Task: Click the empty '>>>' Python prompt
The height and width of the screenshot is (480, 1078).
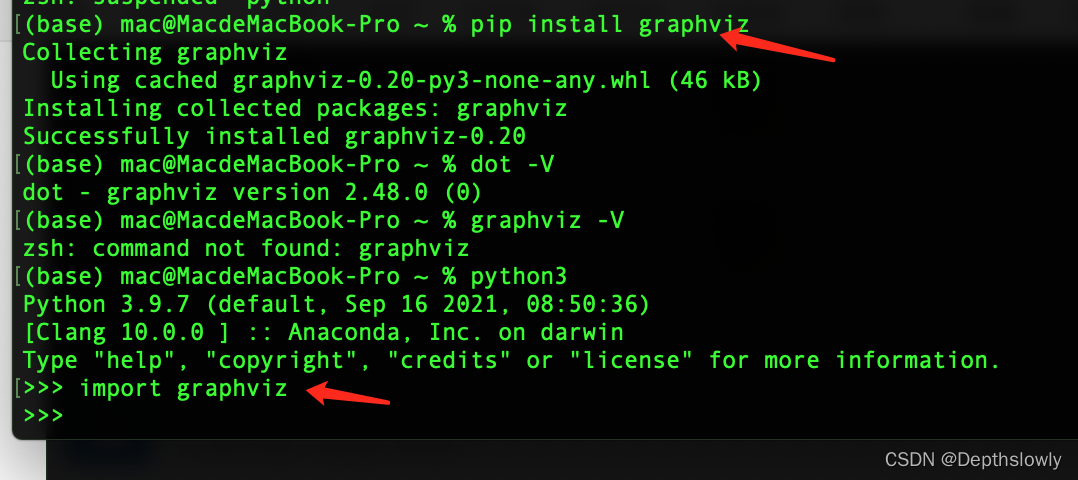Action: [x=43, y=415]
